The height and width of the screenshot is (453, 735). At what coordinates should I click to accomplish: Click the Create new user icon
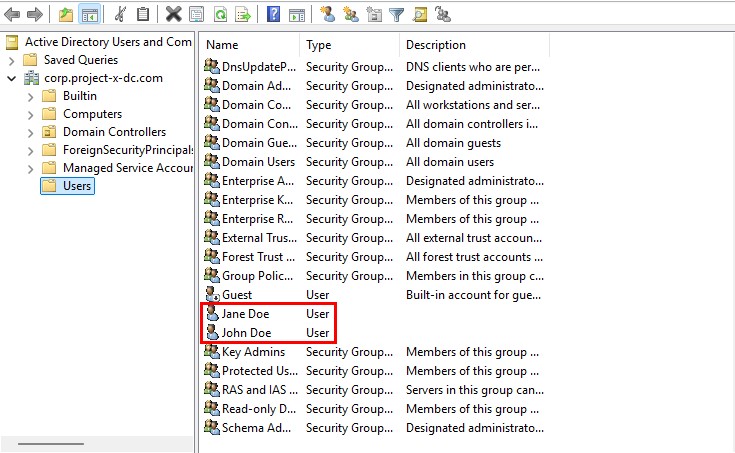point(327,14)
